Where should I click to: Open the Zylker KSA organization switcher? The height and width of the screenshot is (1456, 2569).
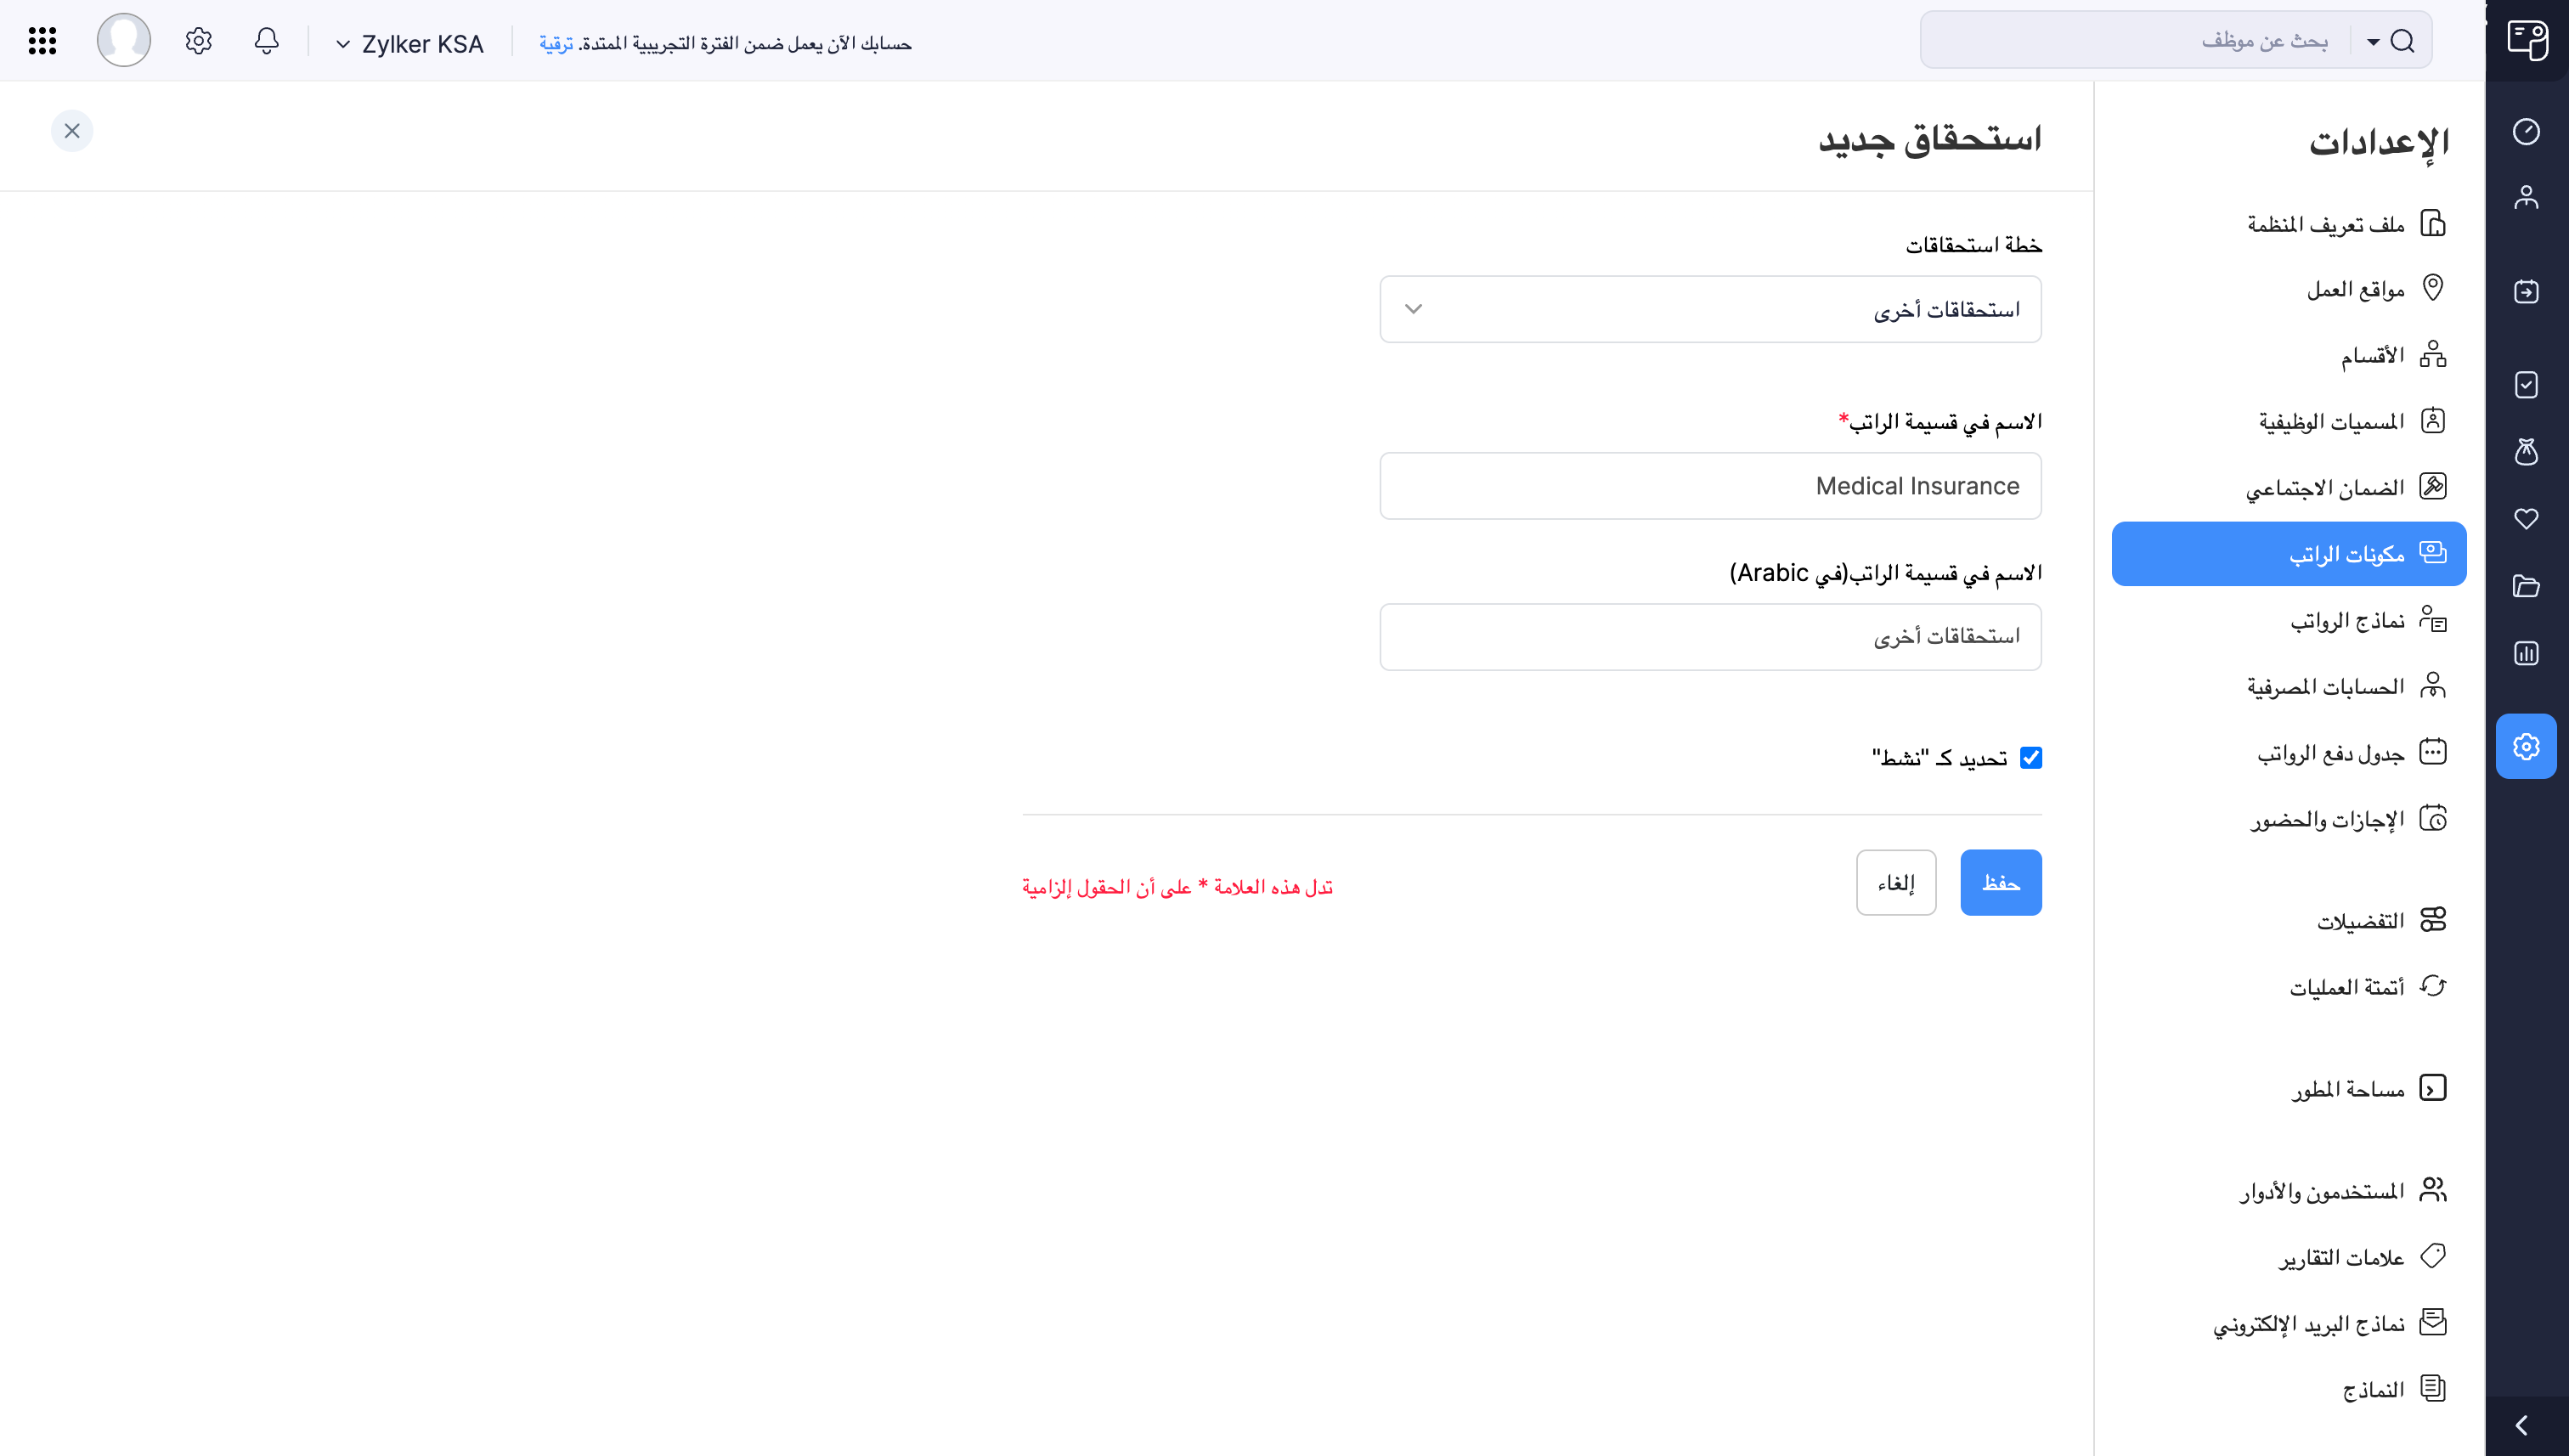click(410, 44)
